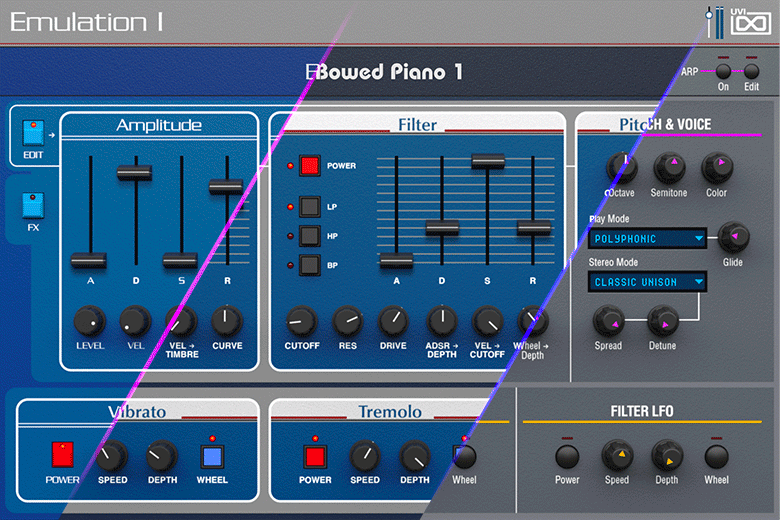
Task: Click the Tremolo SPEED knob
Action: 365,456
